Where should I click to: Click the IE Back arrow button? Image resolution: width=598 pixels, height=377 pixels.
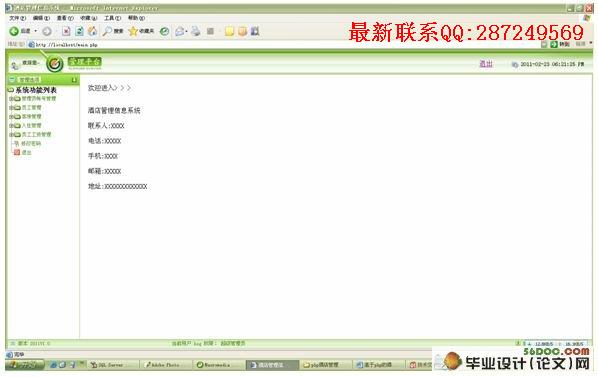point(14,31)
